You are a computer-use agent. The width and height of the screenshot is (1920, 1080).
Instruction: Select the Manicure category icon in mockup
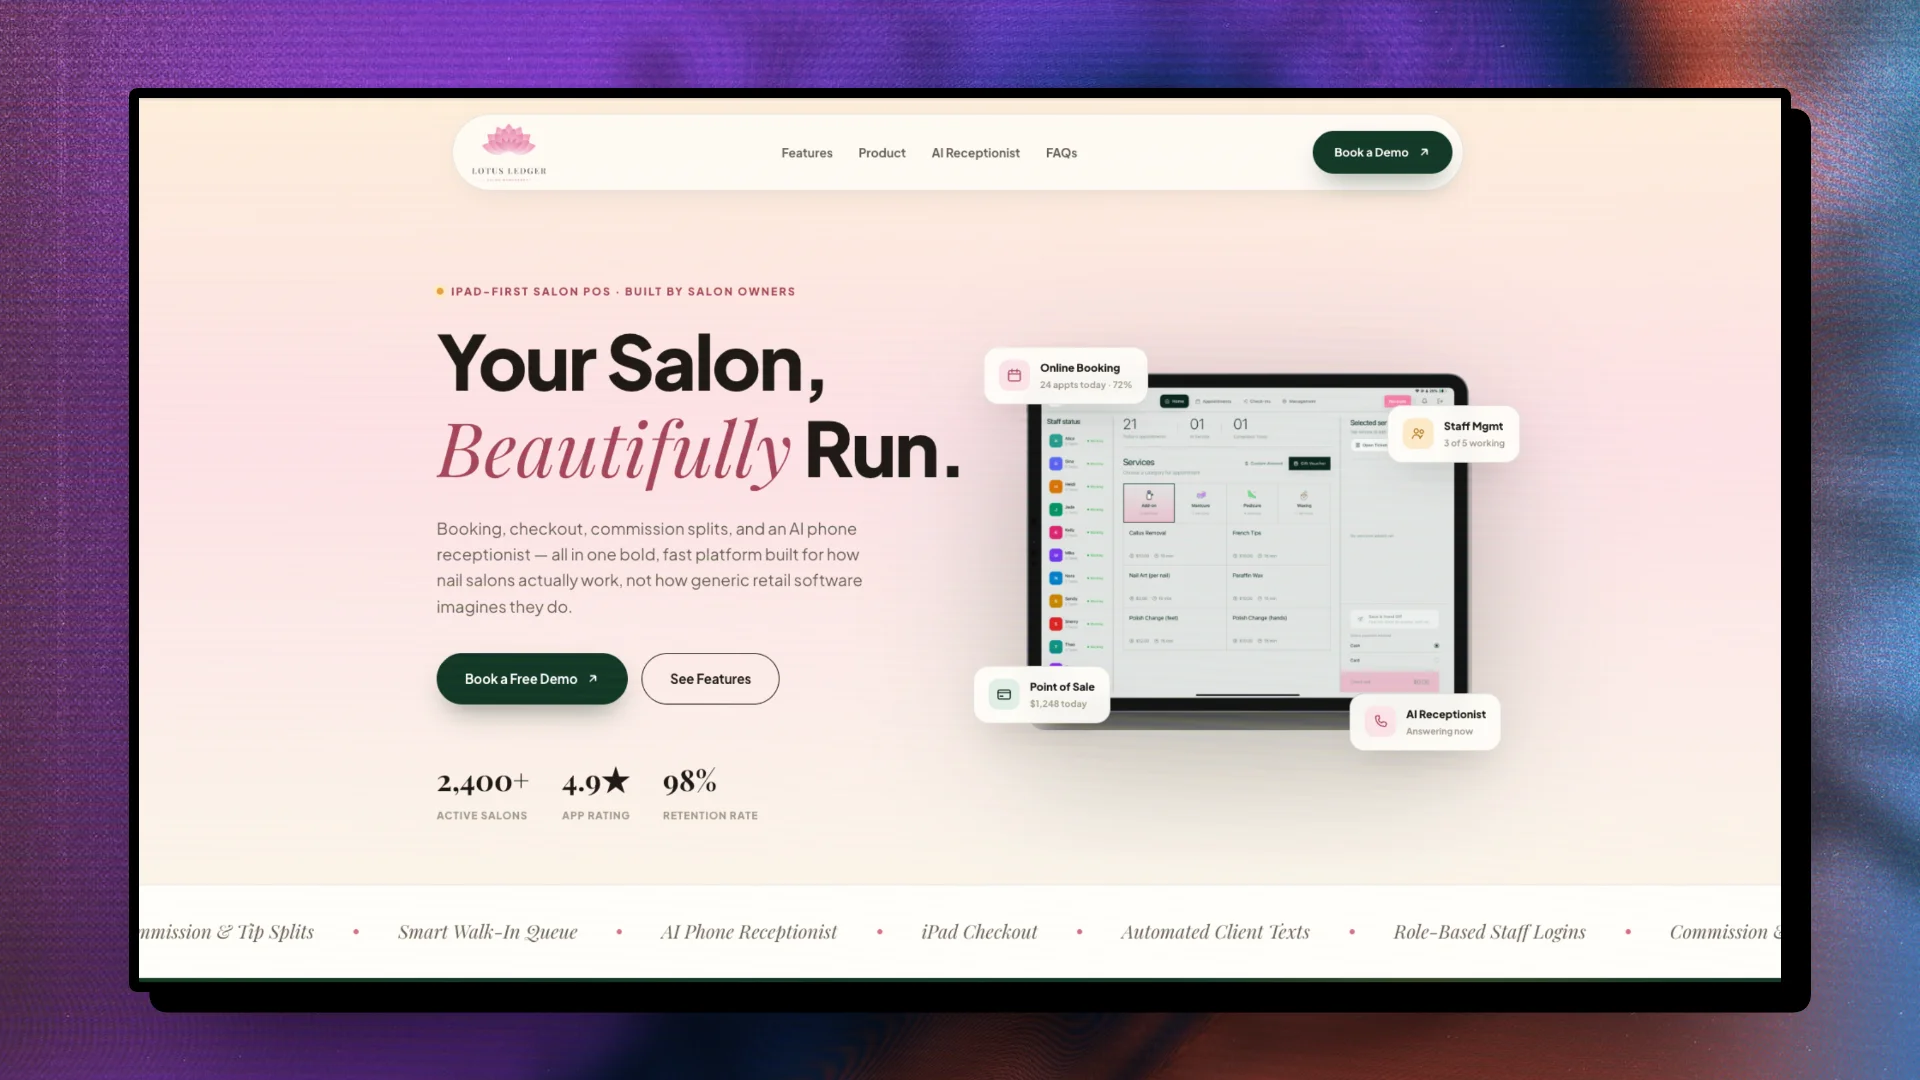click(1201, 495)
